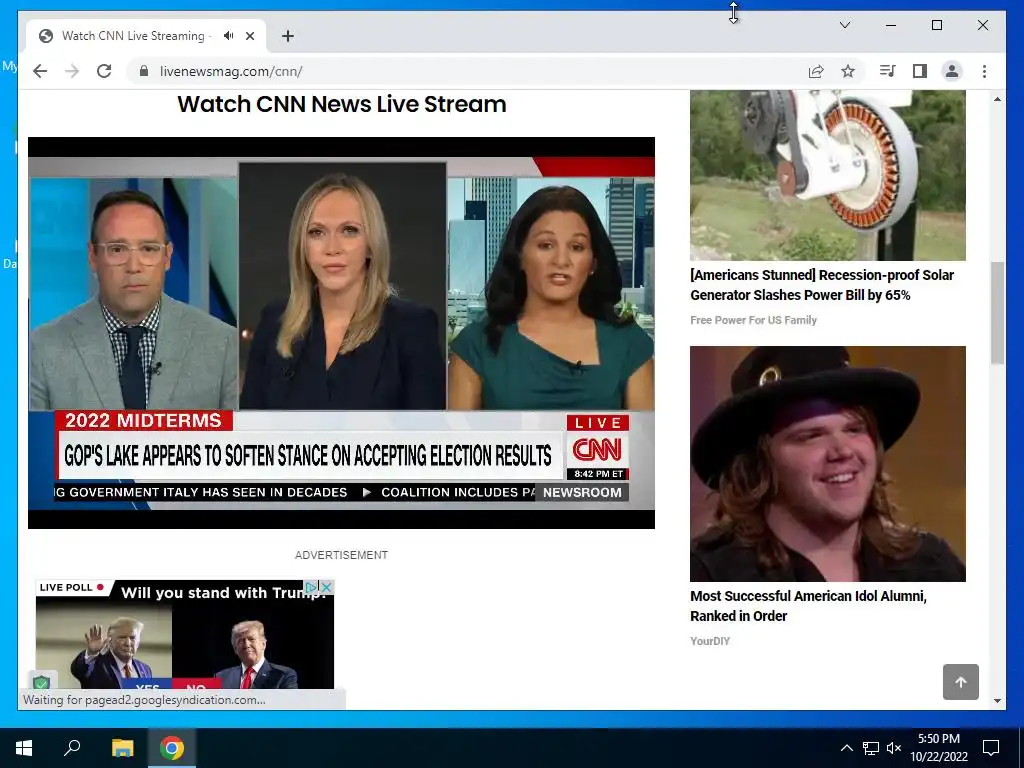Bookmark this page with the star
The image size is (1024, 768).
[x=848, y=71]
